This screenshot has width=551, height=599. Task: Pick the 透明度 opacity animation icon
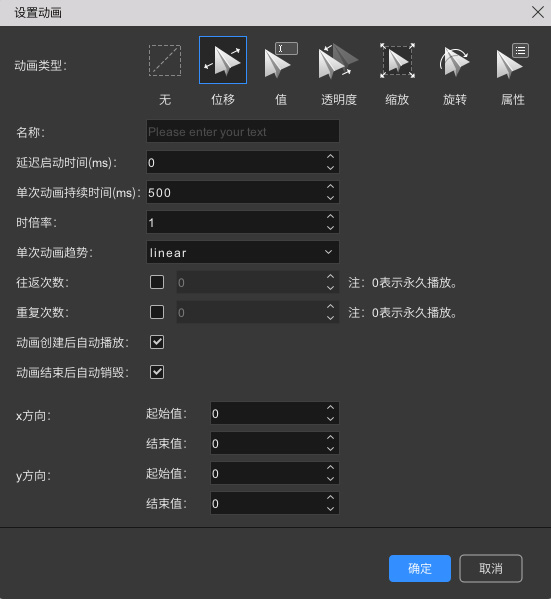tap(339, 60)
